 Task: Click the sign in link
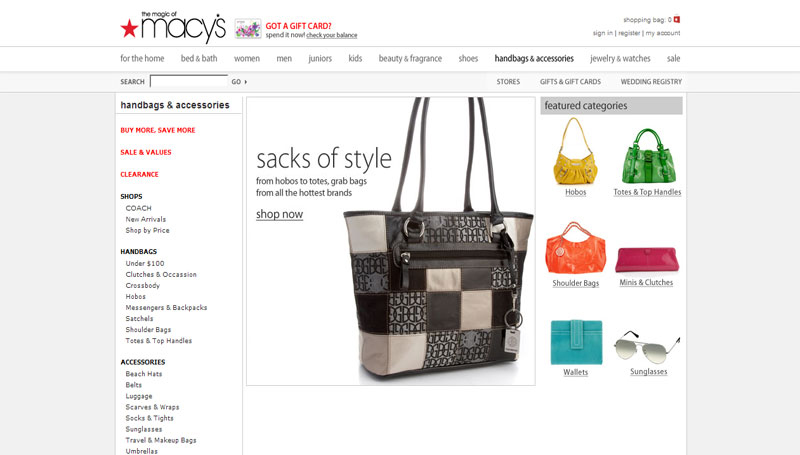(603, 33)
